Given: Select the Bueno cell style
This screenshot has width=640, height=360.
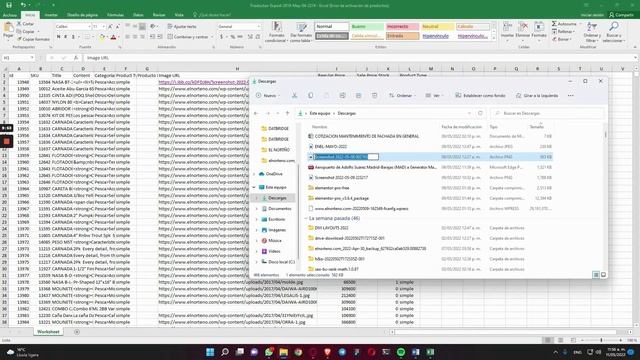Looking at the screenshot, I should click(367, 27).
